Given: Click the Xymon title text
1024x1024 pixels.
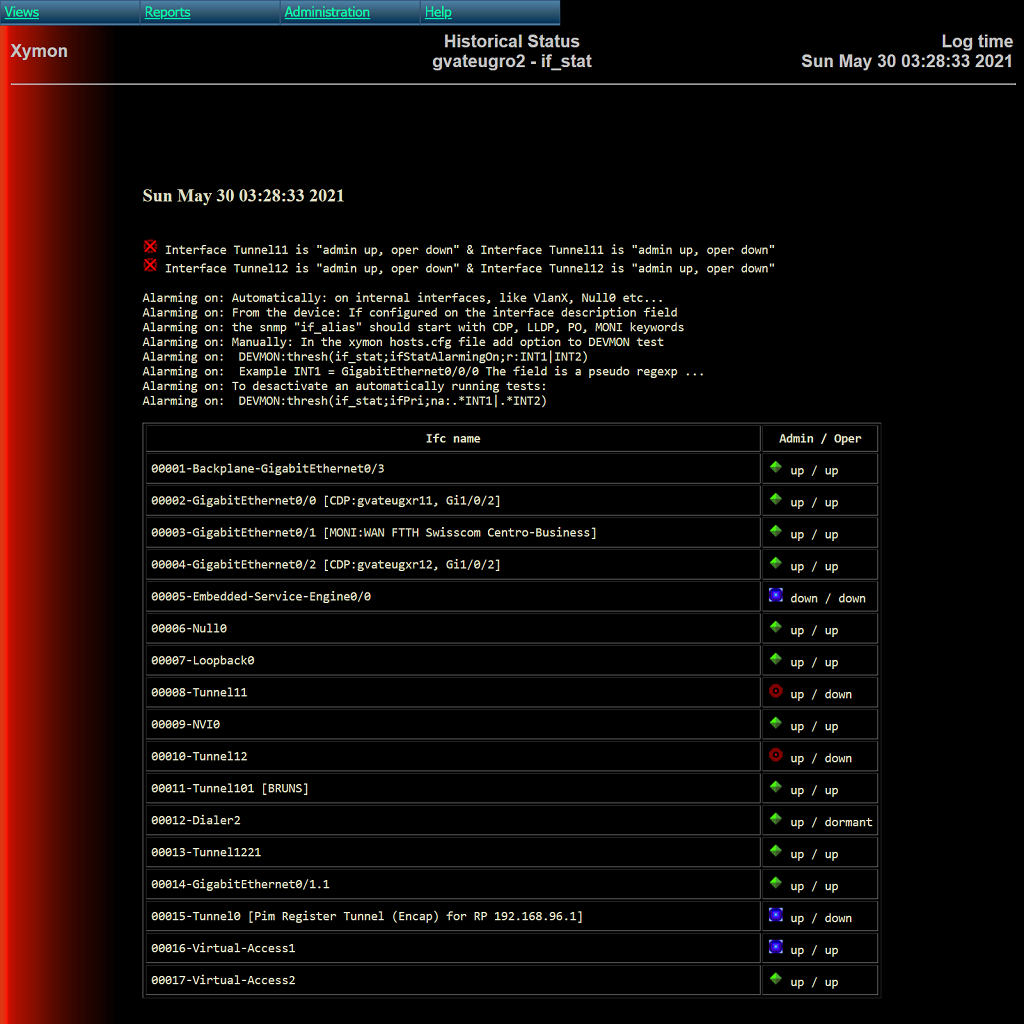Looking at the screenshot, I should click(x=39, y=51).
